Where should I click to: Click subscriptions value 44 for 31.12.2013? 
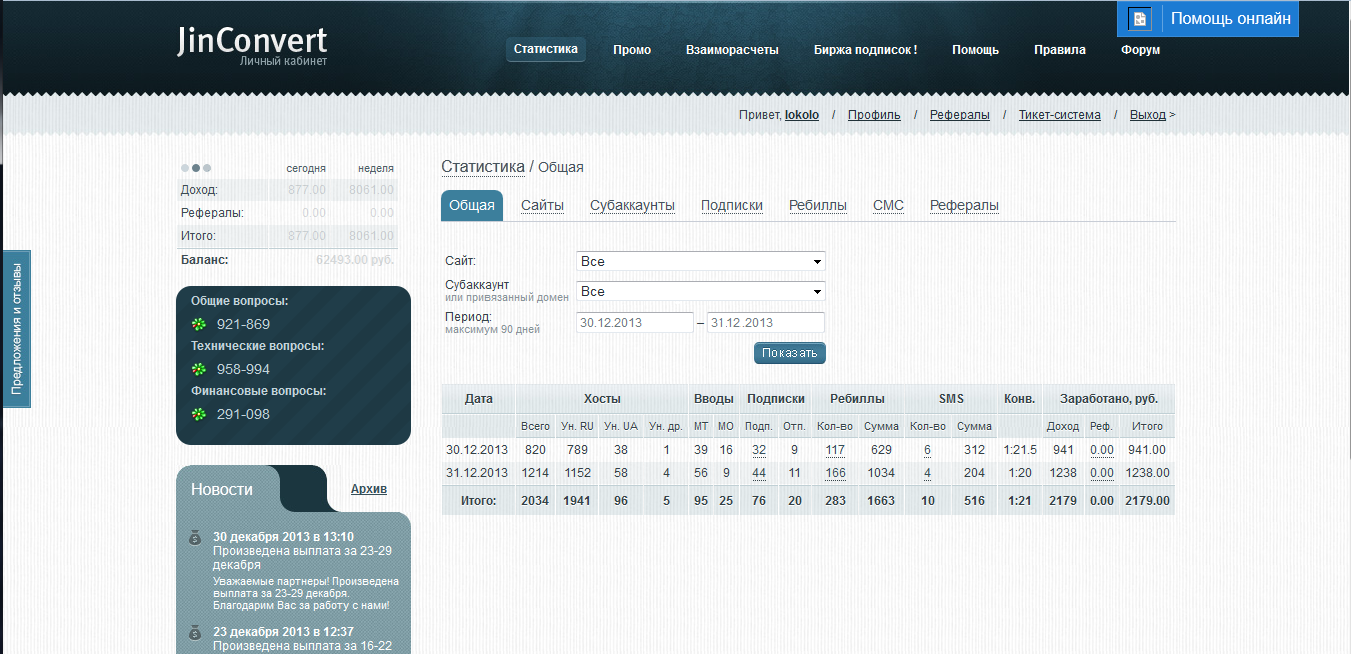pos(759,473)
